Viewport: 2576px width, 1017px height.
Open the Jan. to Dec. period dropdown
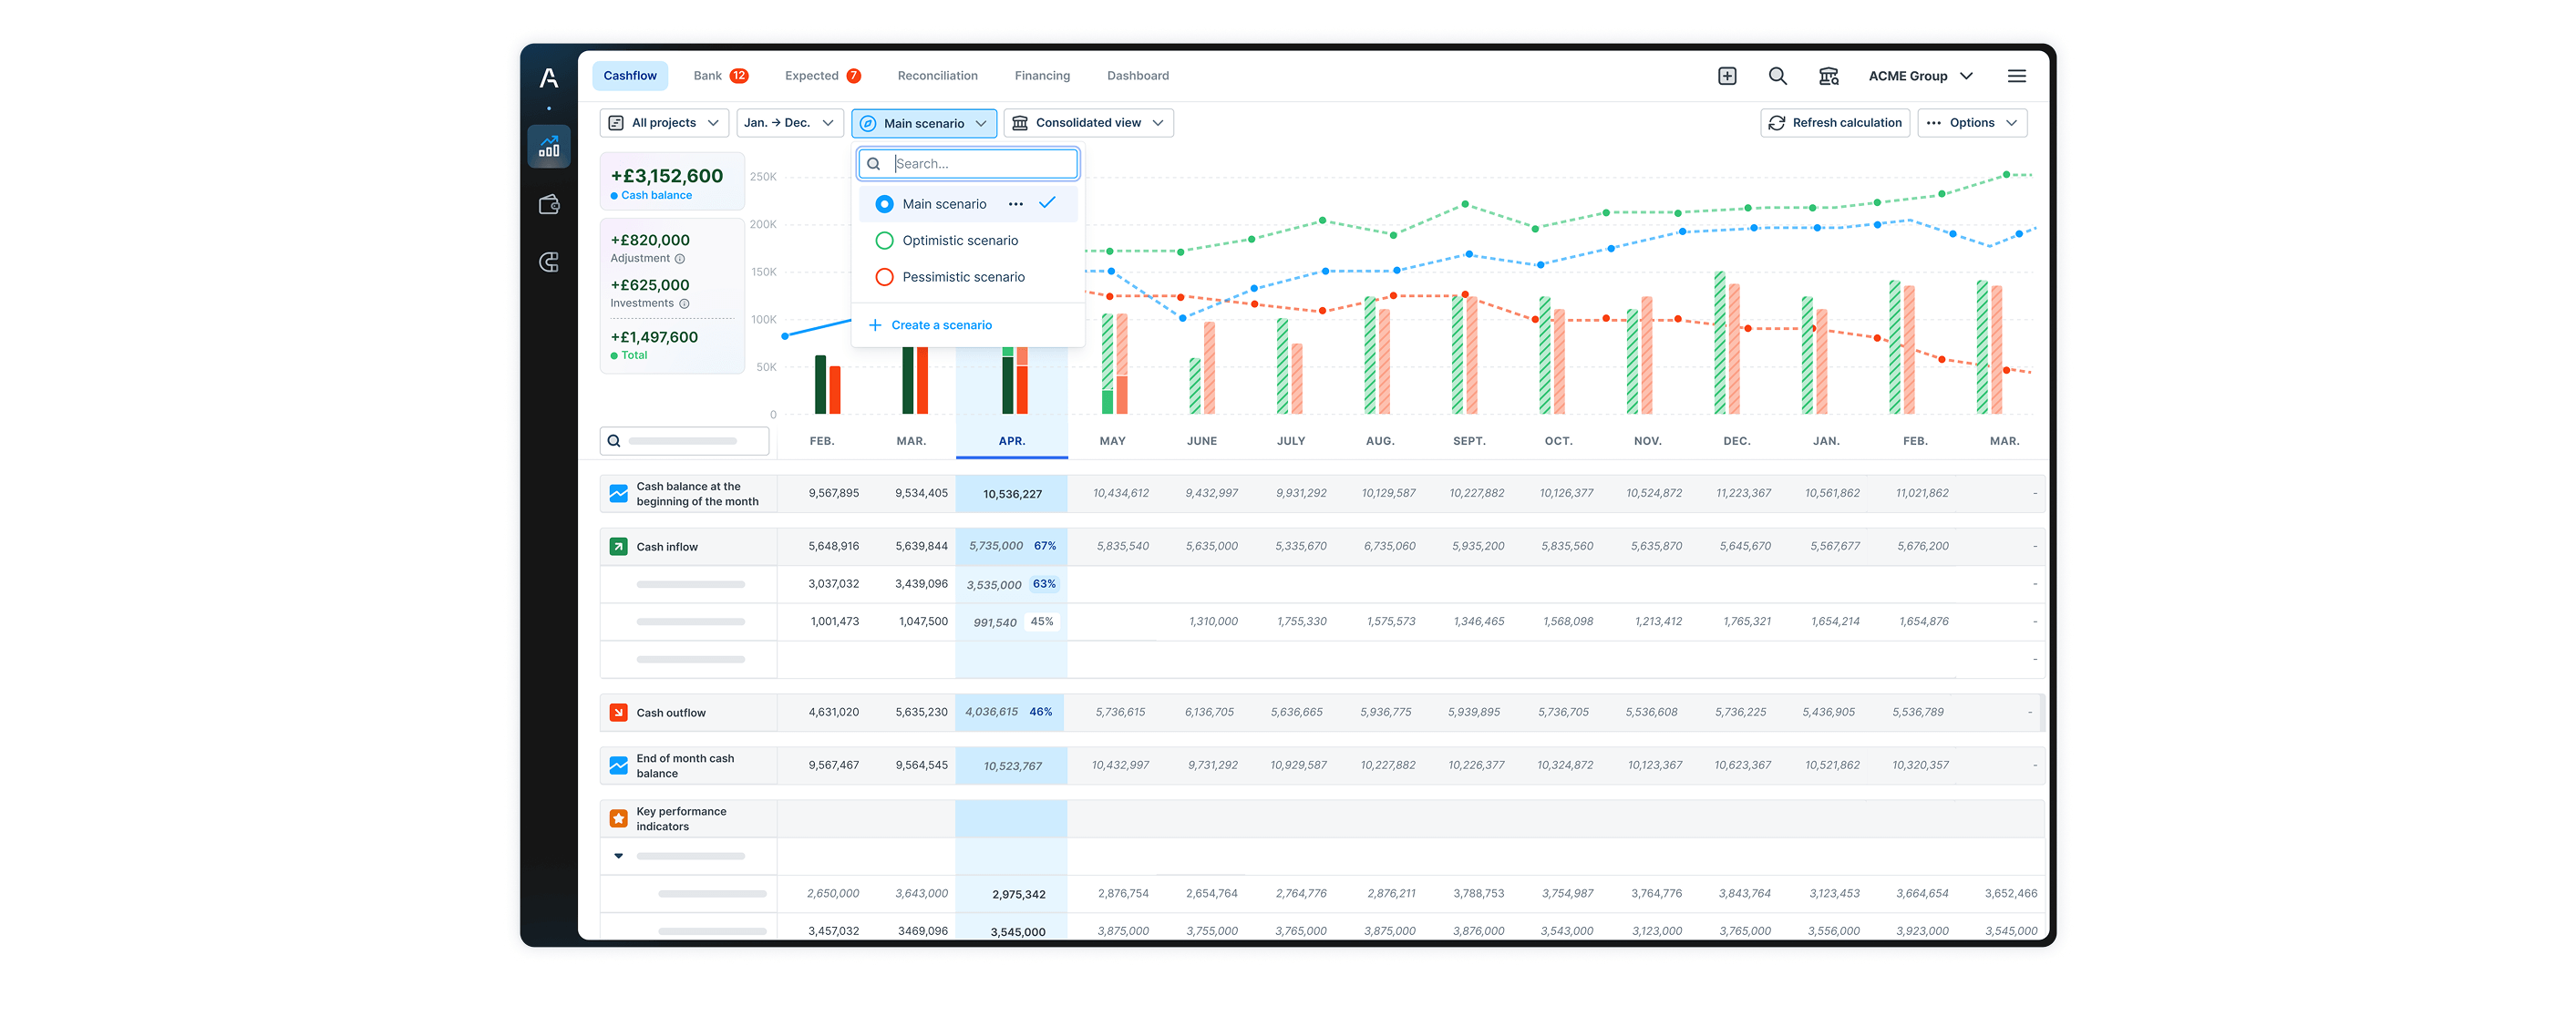(x=789, y=123)
